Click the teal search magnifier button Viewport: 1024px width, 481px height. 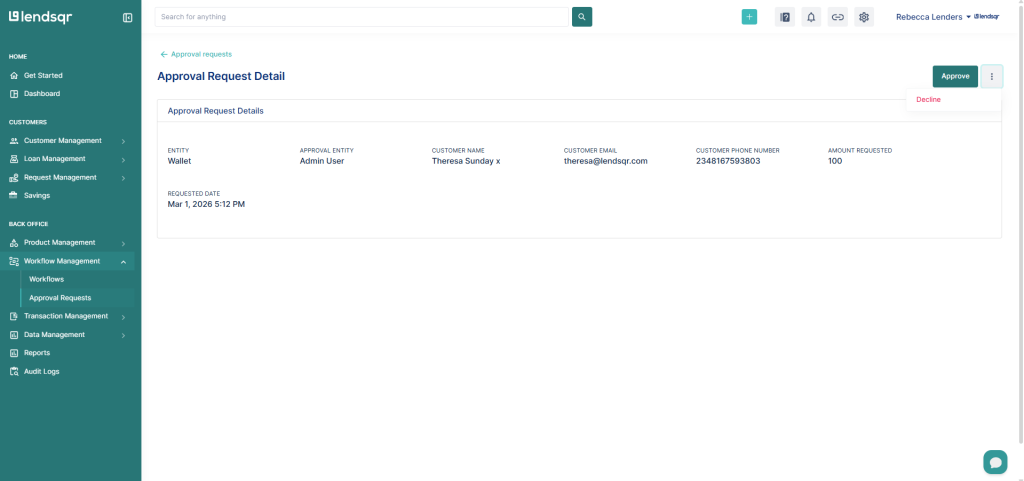tap(582, 17)
